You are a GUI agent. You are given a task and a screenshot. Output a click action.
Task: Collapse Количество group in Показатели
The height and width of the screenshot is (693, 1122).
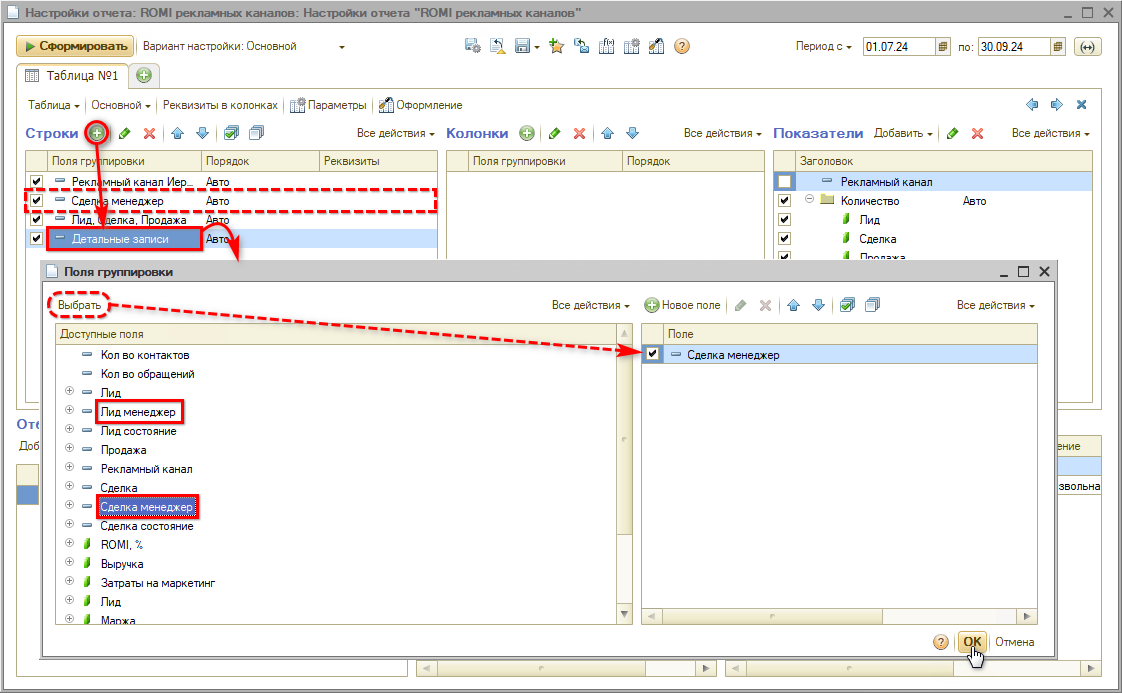pyautogui.click(x=809, y=199)
